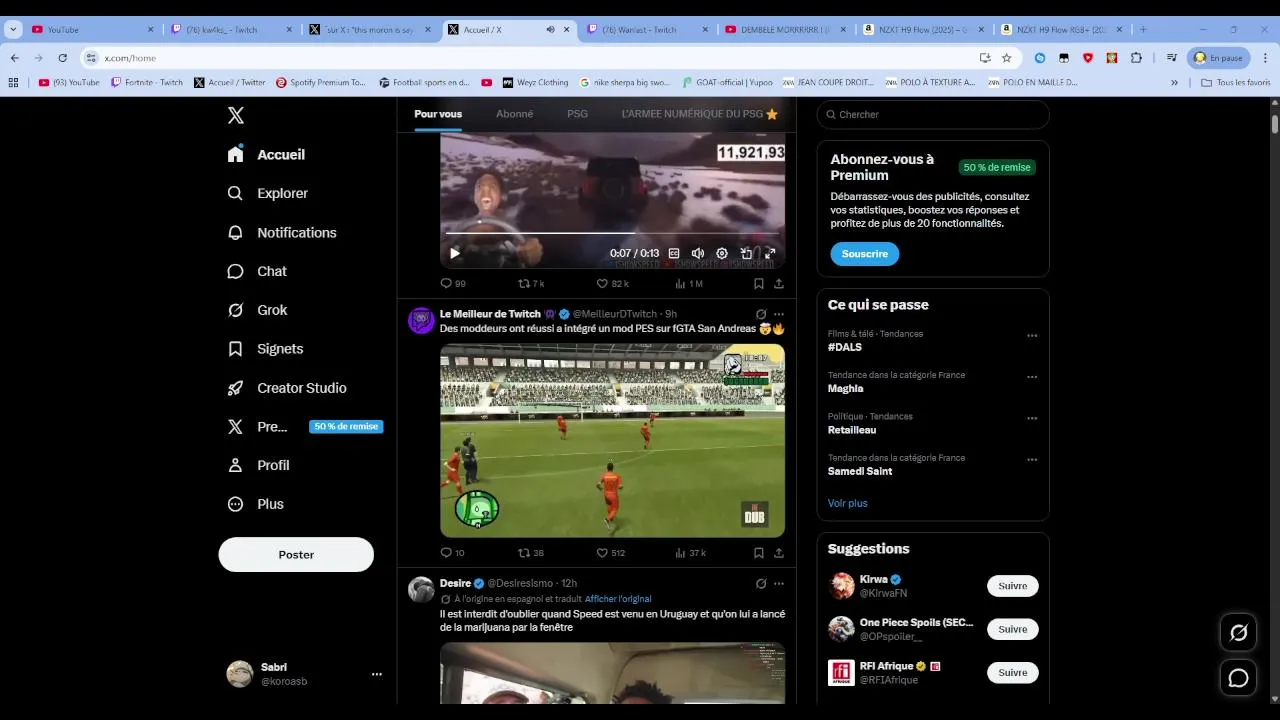Go to Profil in the sidebar
The height and width of the screenshot is (720, 1280).
[x=258, y=465]
